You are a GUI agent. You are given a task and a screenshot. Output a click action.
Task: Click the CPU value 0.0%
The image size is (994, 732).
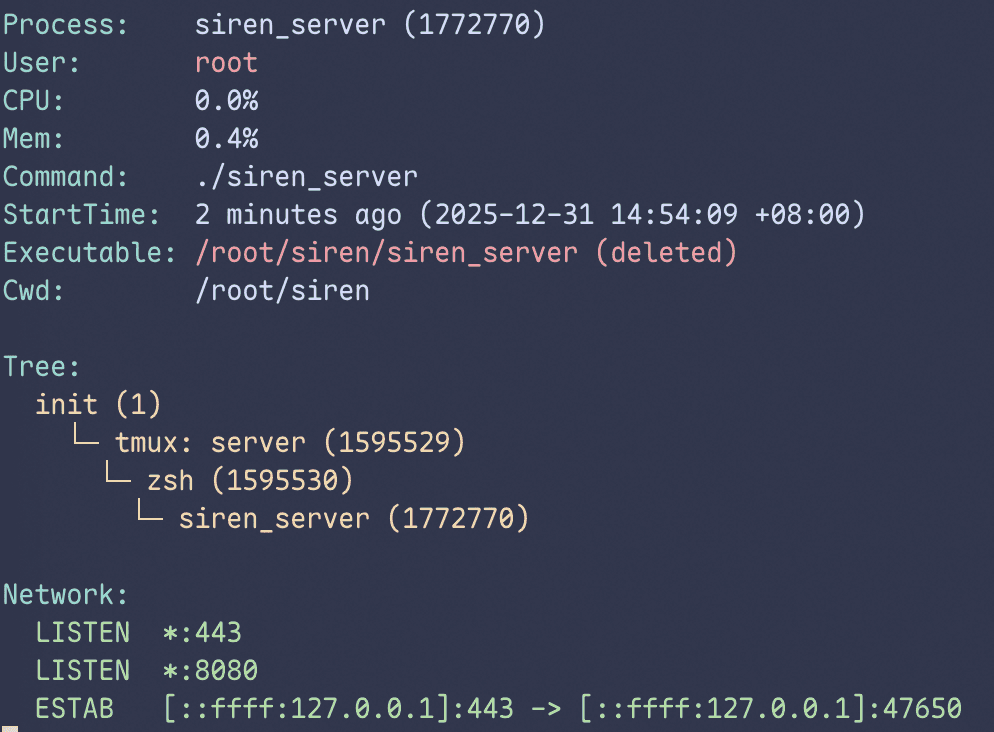226,100
